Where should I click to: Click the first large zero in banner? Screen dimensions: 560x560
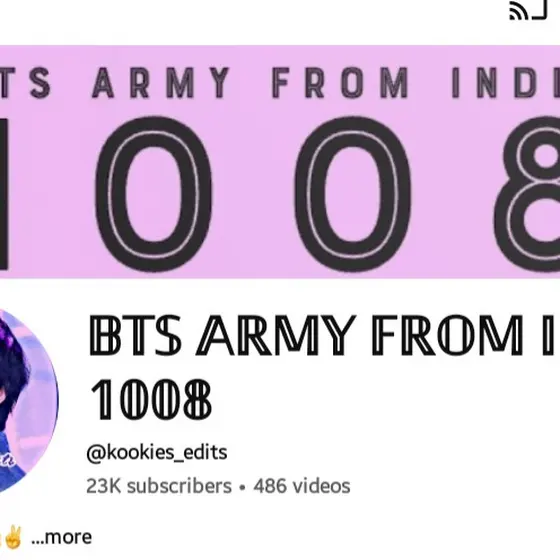coord(154,193)
